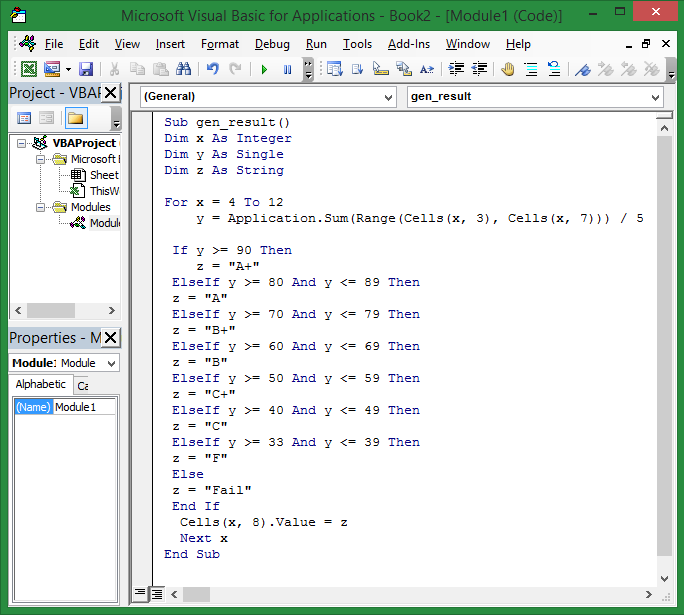Click the View Microsoft Excel icon
This screenshot has width=684, height=615.
(x=29, y=69)
